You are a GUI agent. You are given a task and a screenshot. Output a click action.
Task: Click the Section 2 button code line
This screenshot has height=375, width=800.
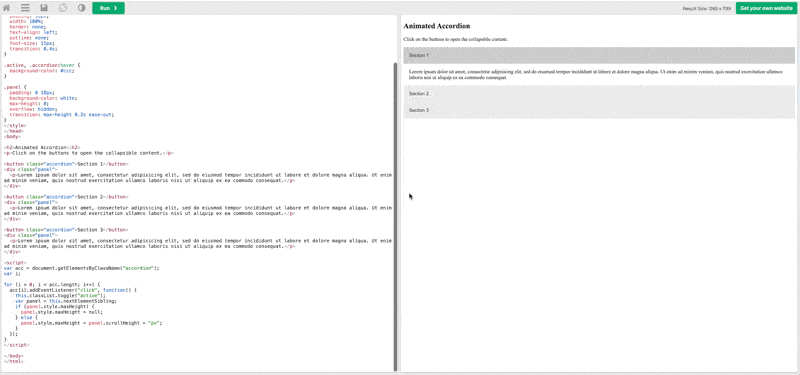click(66, 197)
